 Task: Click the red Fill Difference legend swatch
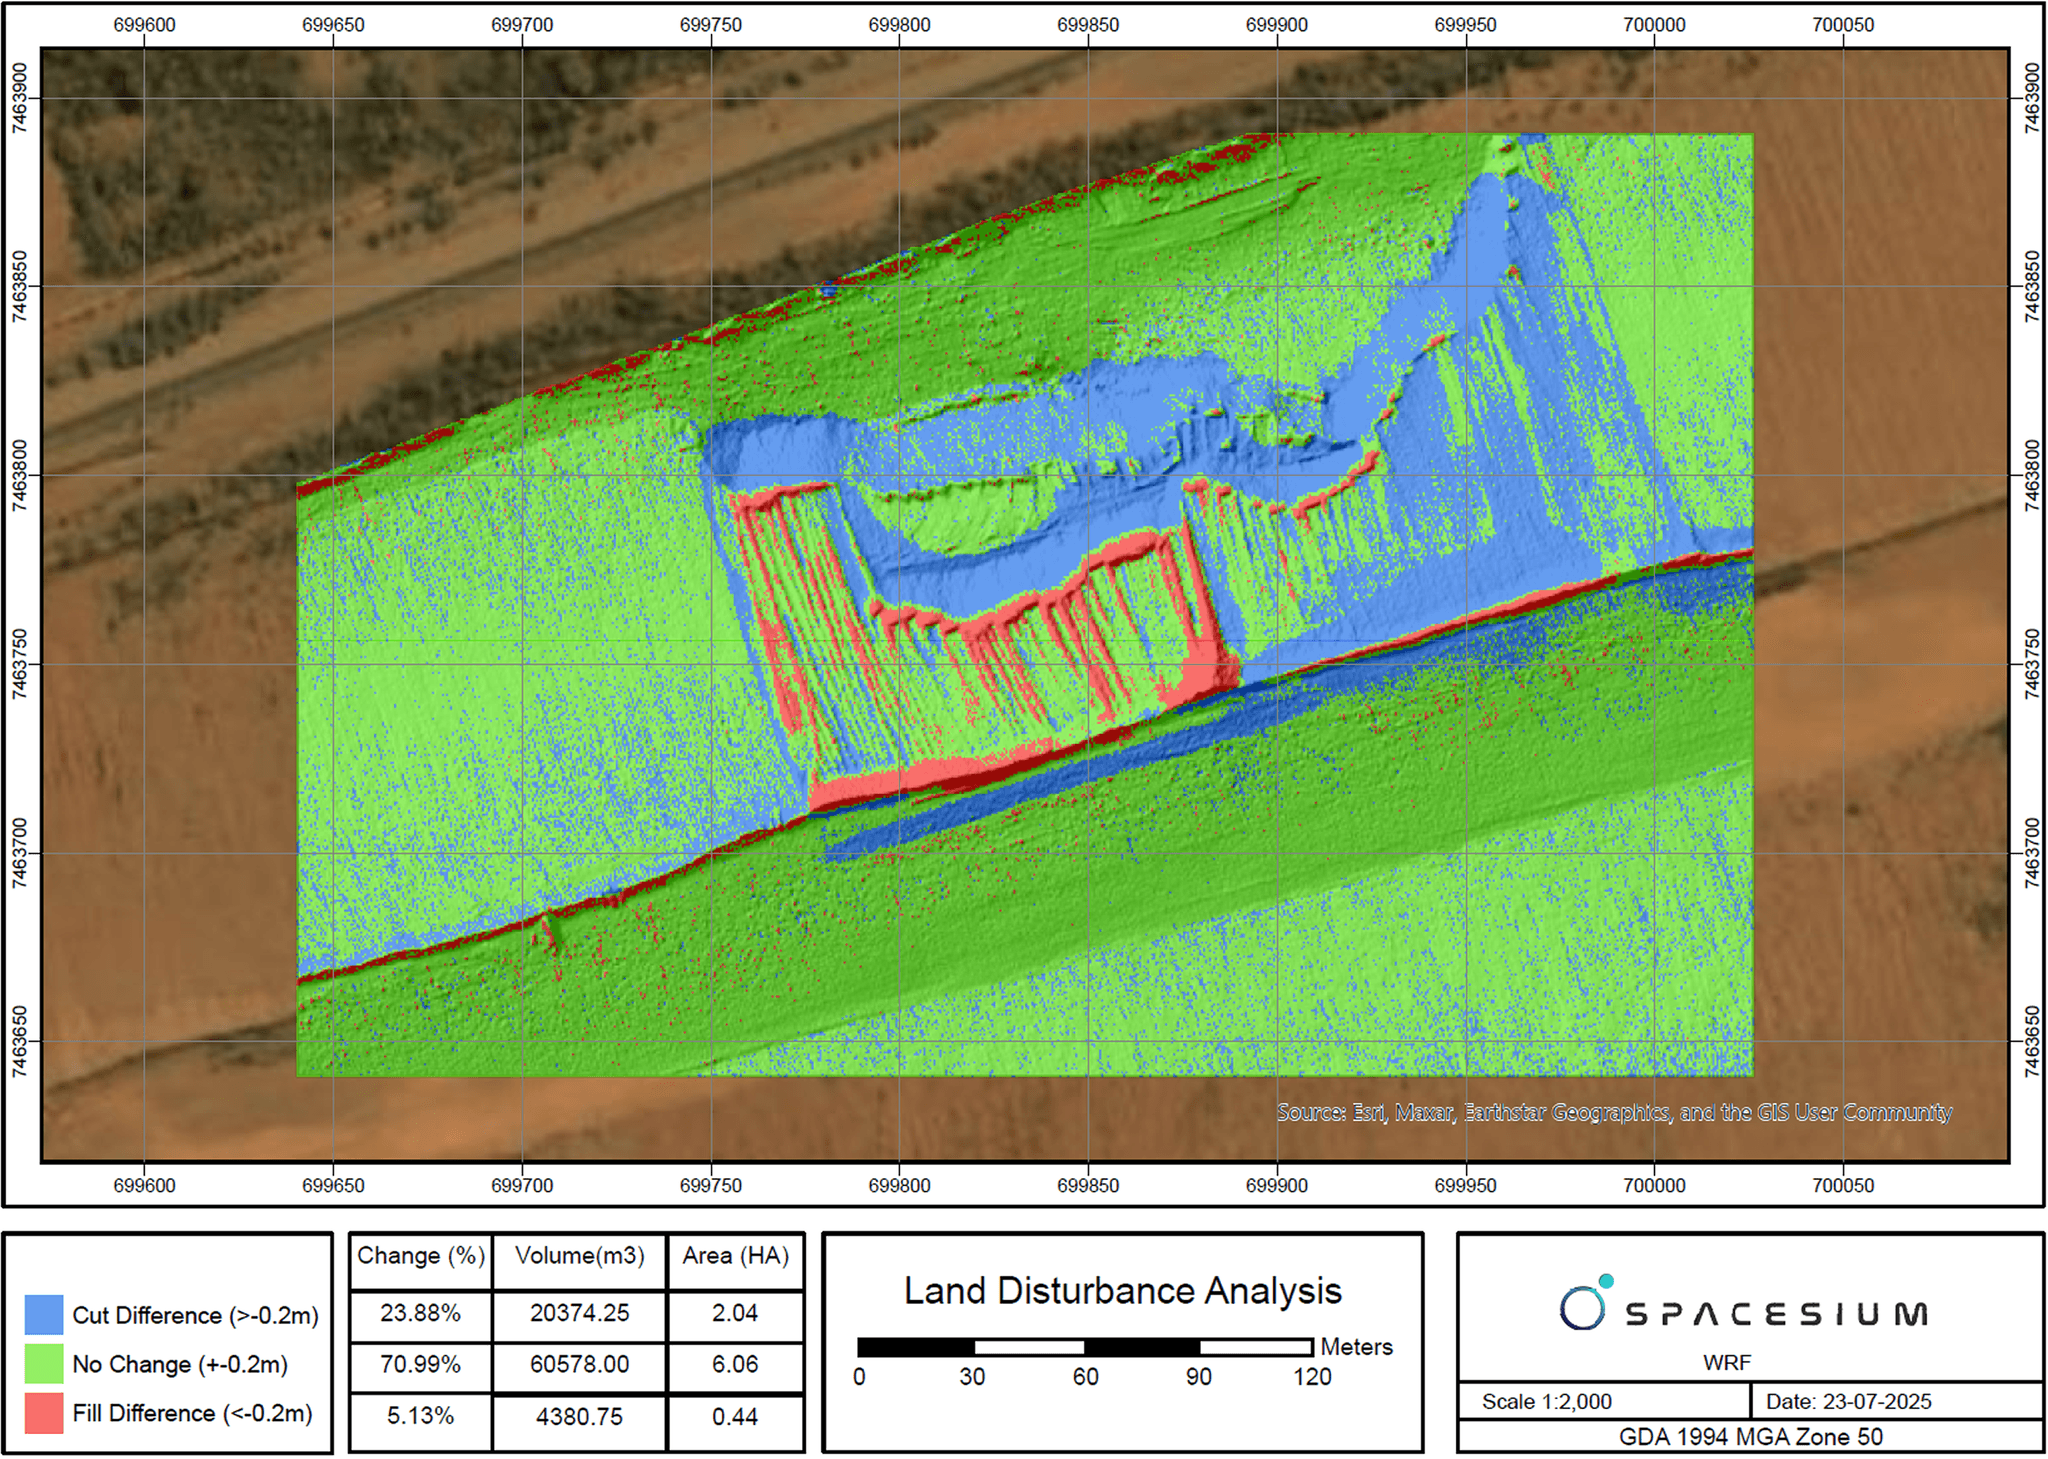[x=46, y=1414]
